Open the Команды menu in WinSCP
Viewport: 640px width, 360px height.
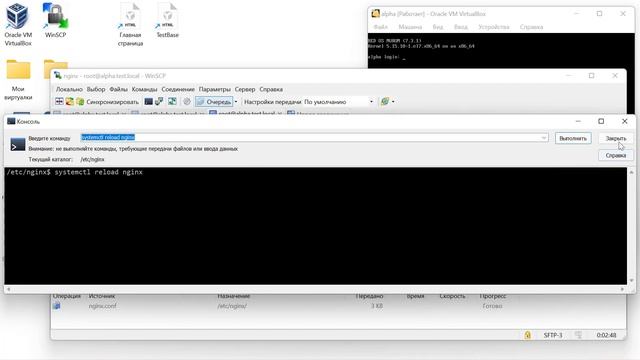(144, 89)
